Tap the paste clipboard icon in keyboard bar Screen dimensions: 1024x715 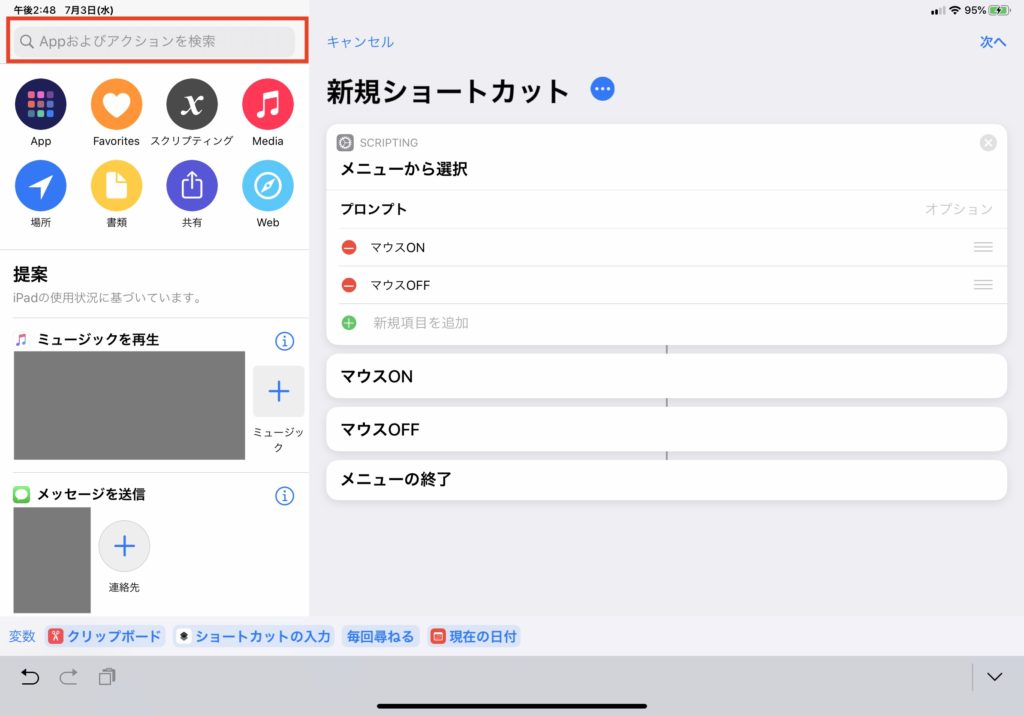click(107, 677)
